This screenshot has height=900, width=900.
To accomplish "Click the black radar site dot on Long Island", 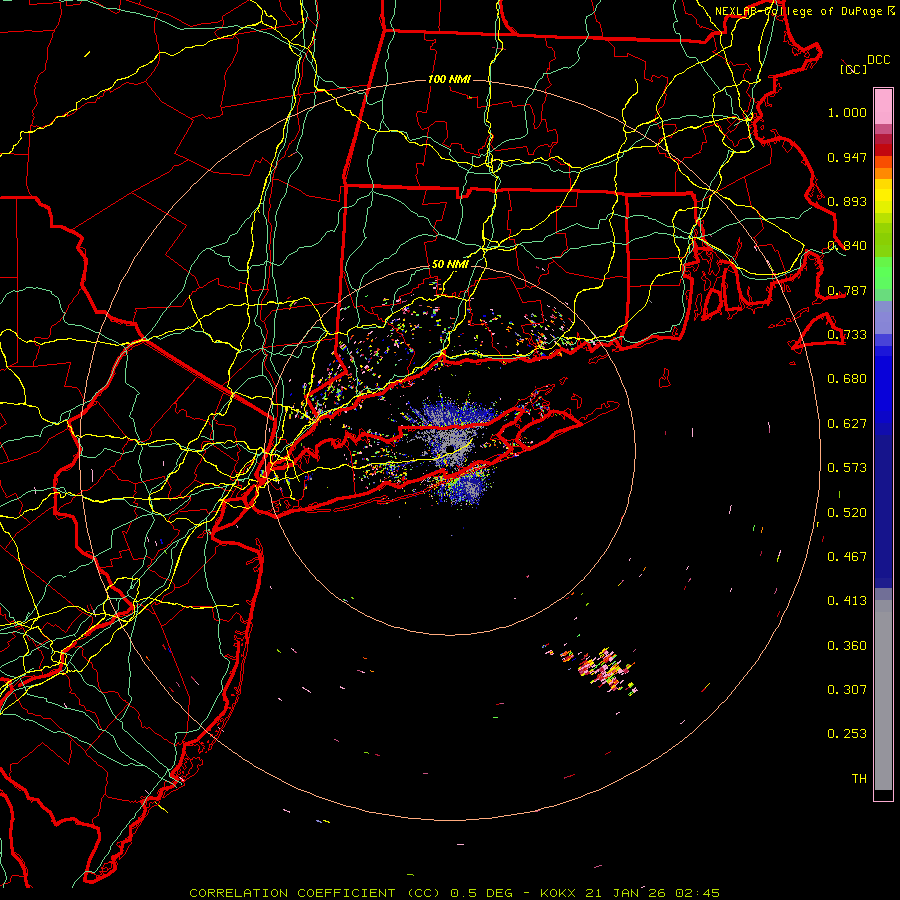I will pyautogui.click(x=451, y=449).
